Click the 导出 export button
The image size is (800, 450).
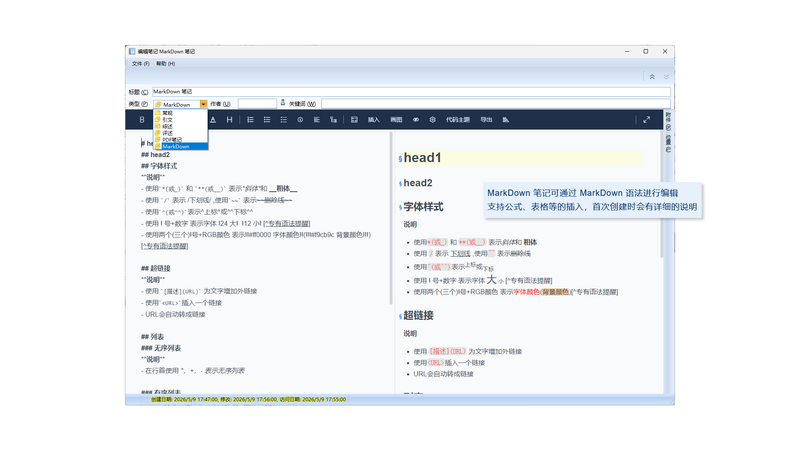(x=486, y=120)
